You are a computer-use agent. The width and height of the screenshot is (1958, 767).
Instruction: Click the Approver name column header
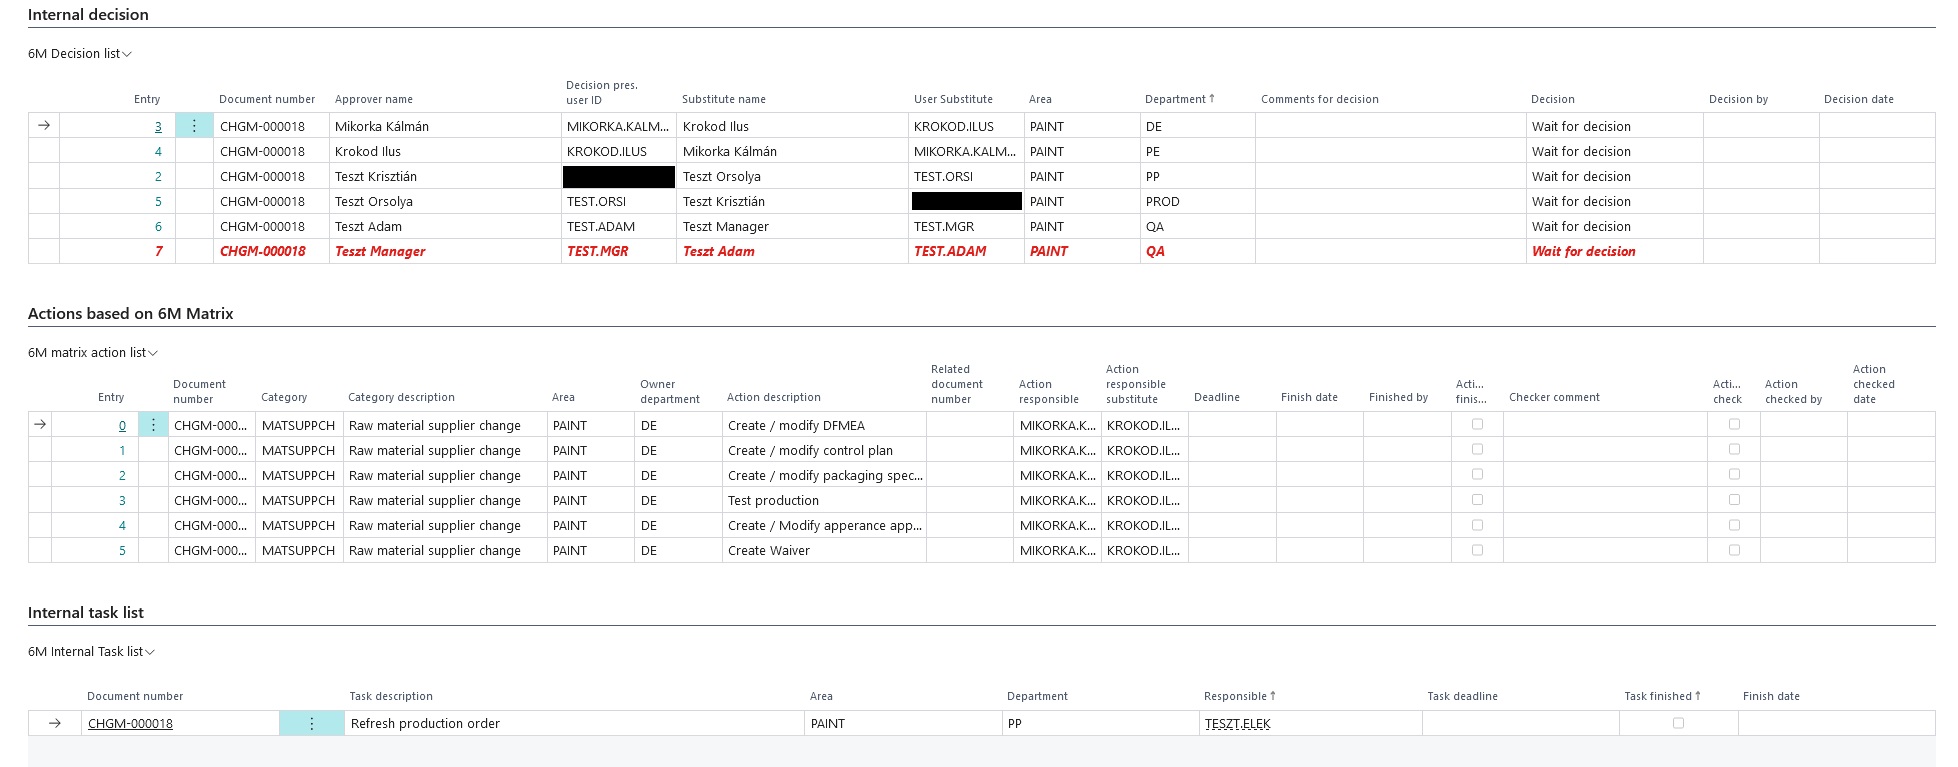pyautogui.click(x=374, y=99)
